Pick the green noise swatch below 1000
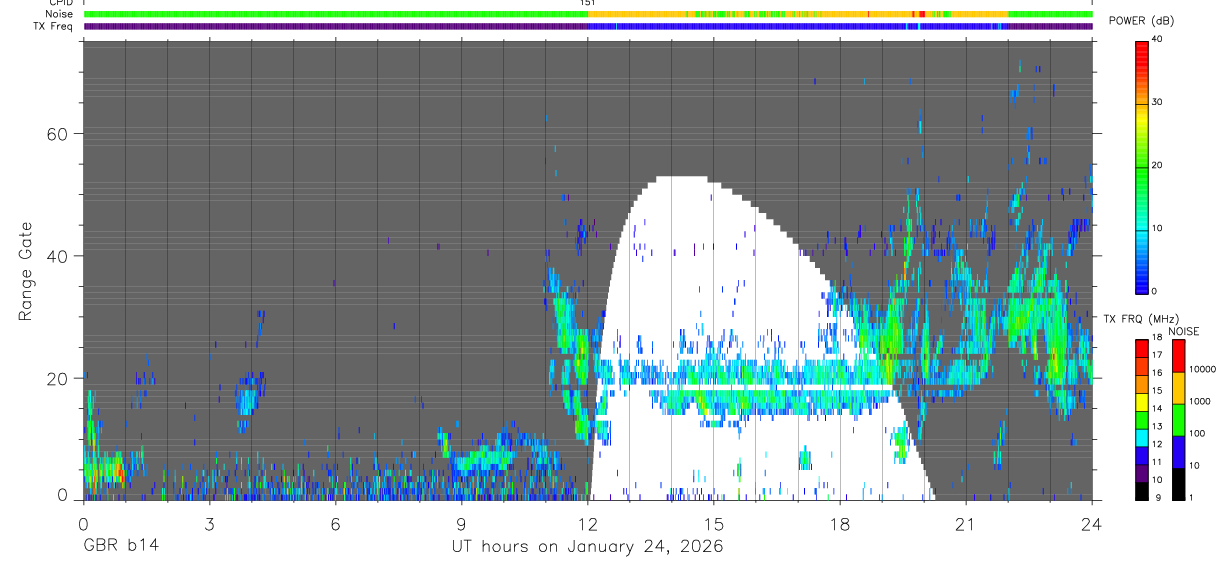The height and width of the screenshot is (567, 1228). [1178, 420]
